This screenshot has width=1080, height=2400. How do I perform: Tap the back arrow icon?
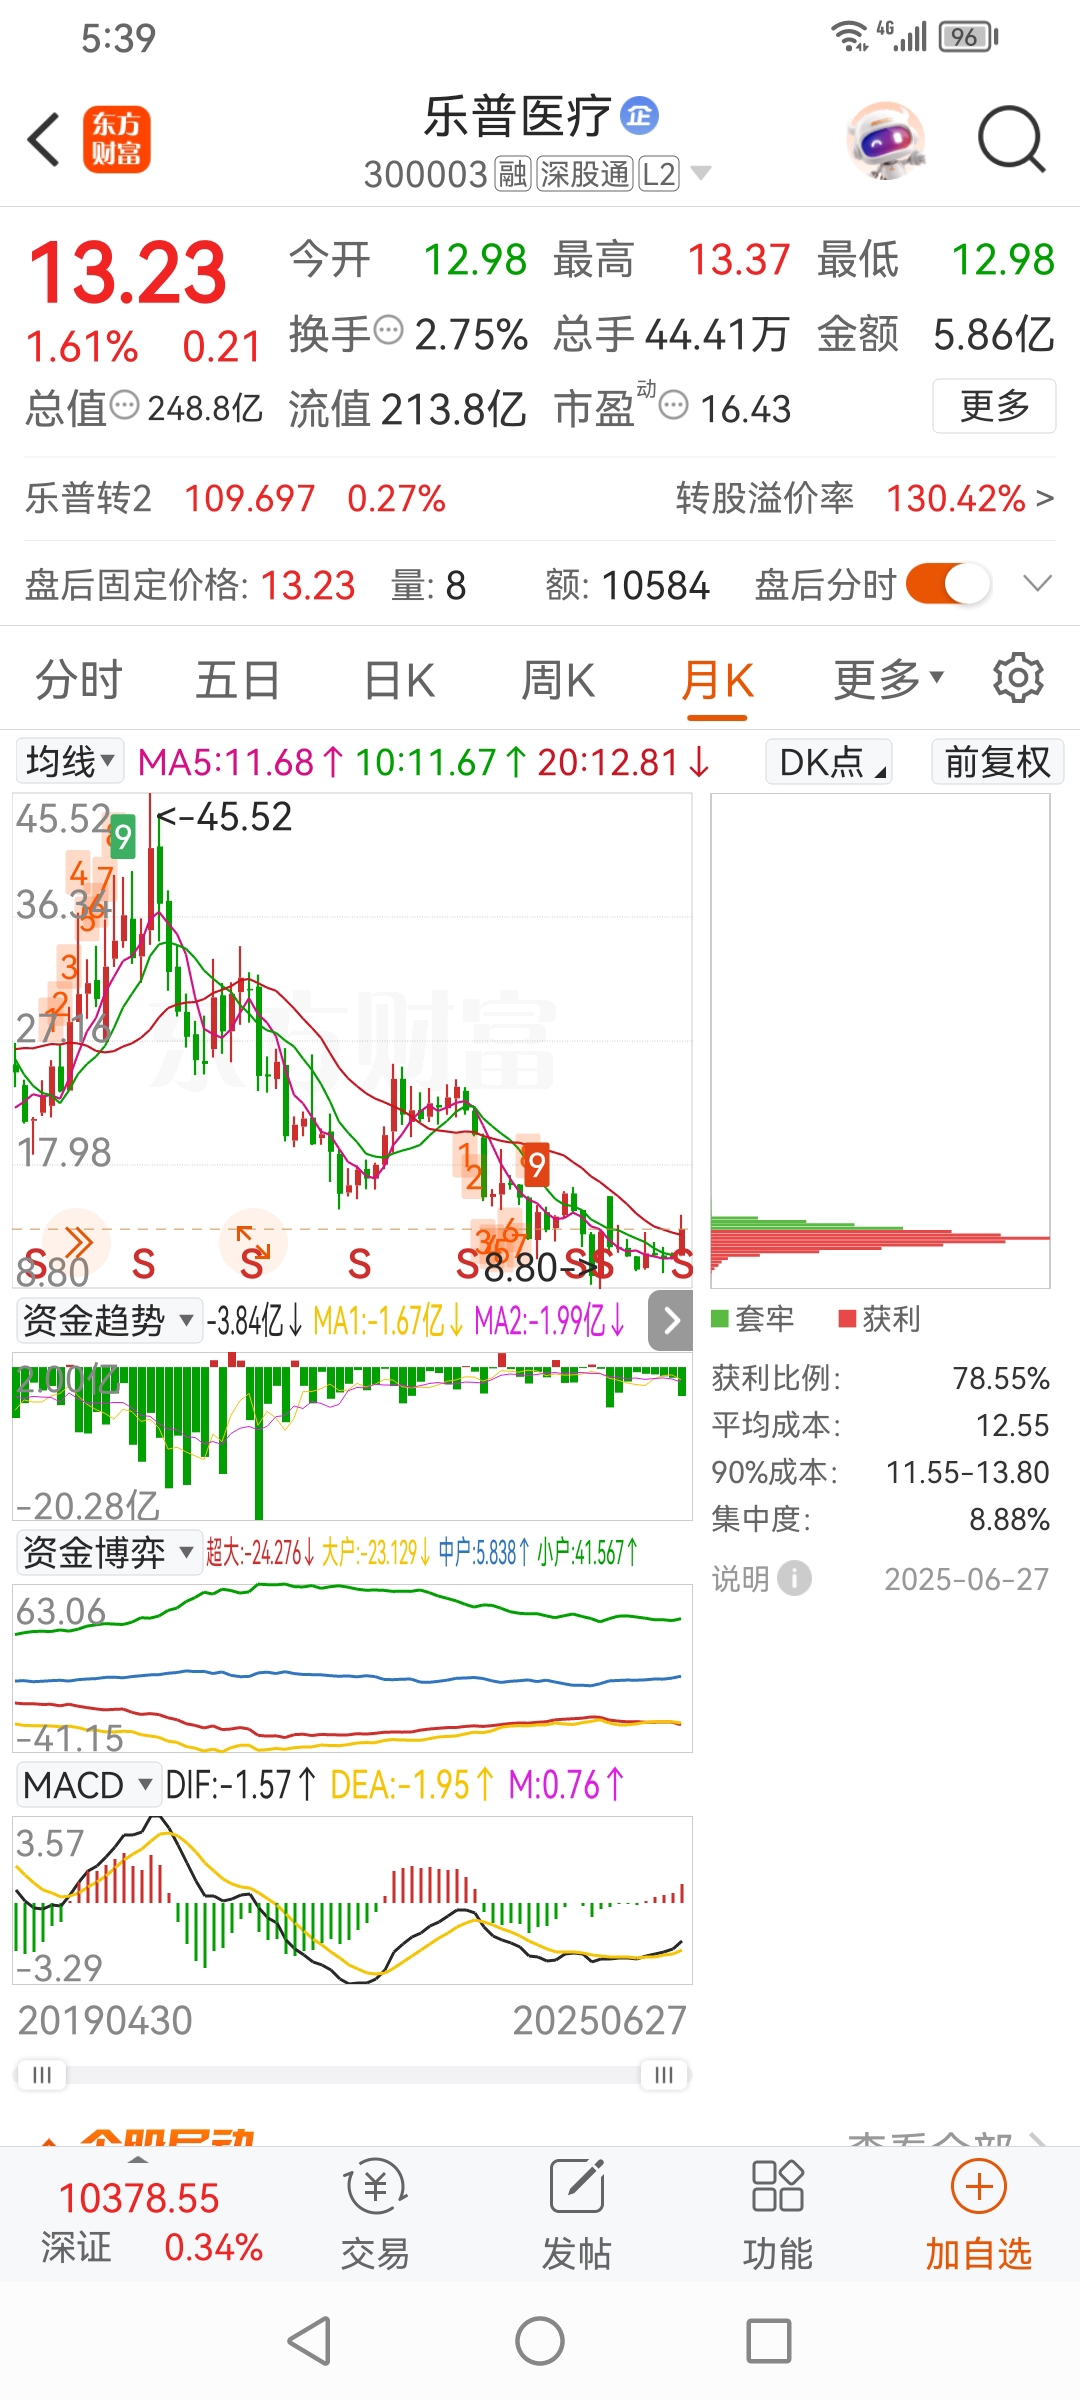pyautogui.click(x=44, y=140)
